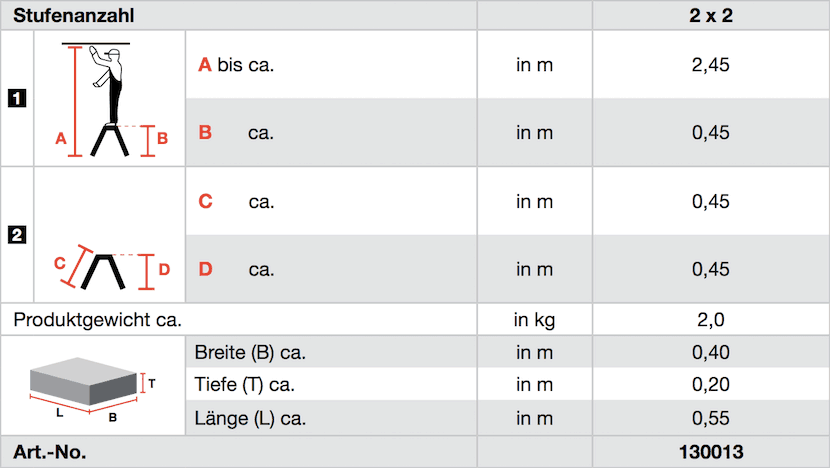This screenshot has width=830, height=468.
Task: Select the '2 x 2' column header
Action: click(711, 16)
